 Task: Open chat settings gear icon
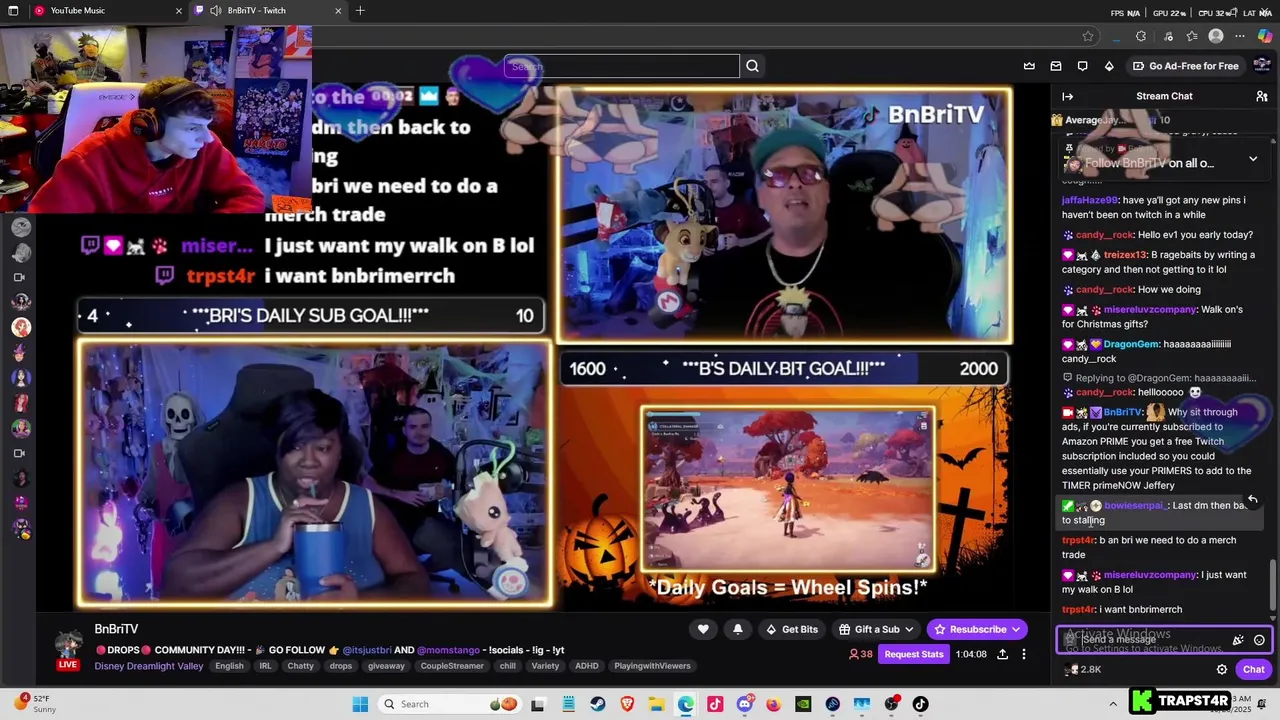(x=1222, y=669)
